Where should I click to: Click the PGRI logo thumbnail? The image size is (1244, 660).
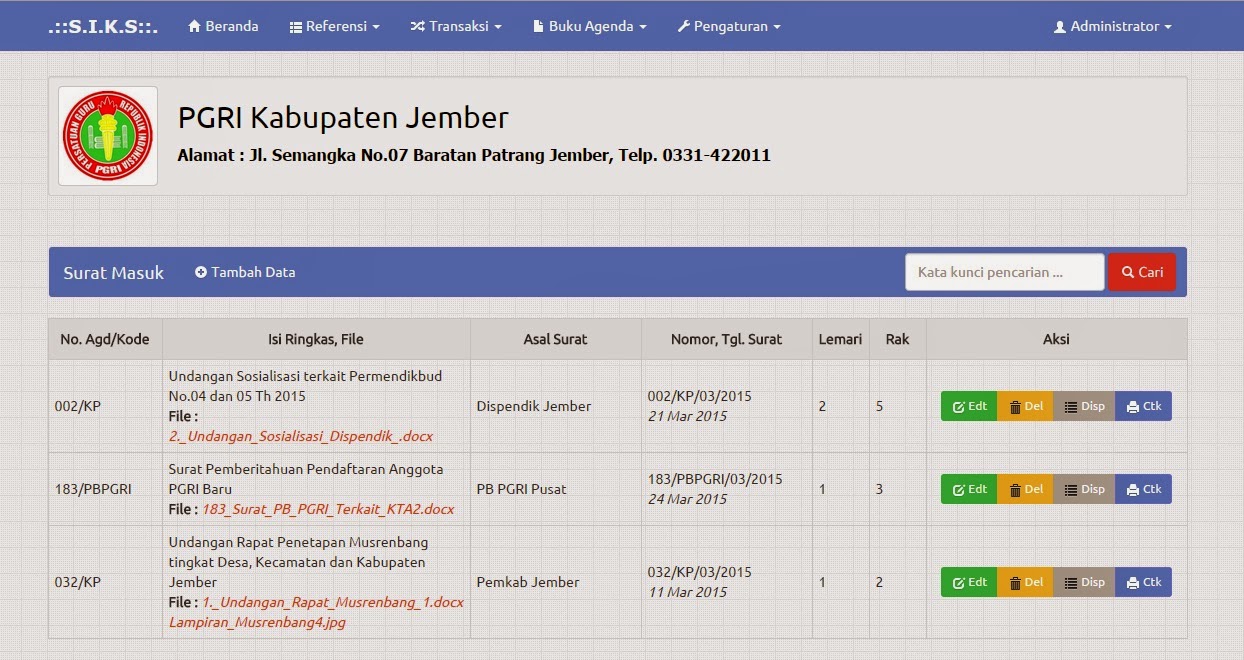click(x=108, y=136)
